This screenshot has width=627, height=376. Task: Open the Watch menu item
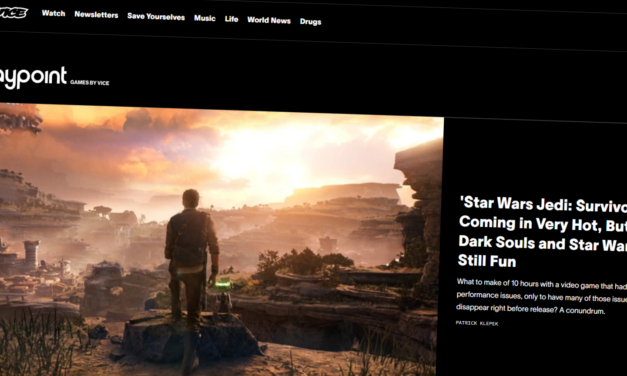(x=53, y=13)
